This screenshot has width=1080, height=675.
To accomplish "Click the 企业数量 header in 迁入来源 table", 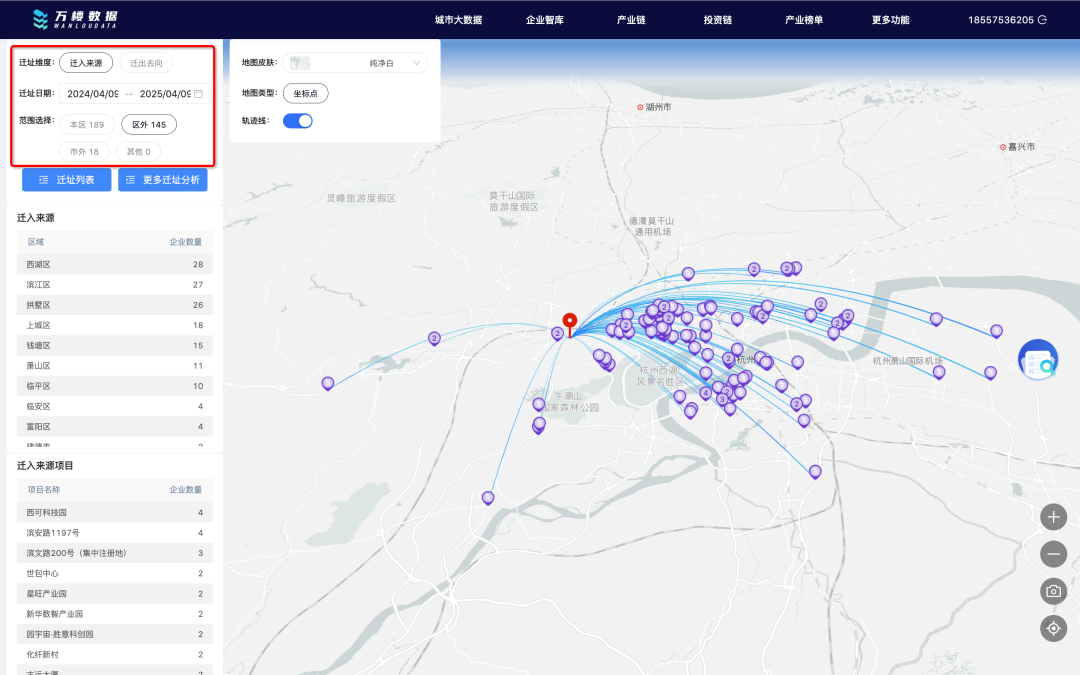I will (x=186, y=242).
